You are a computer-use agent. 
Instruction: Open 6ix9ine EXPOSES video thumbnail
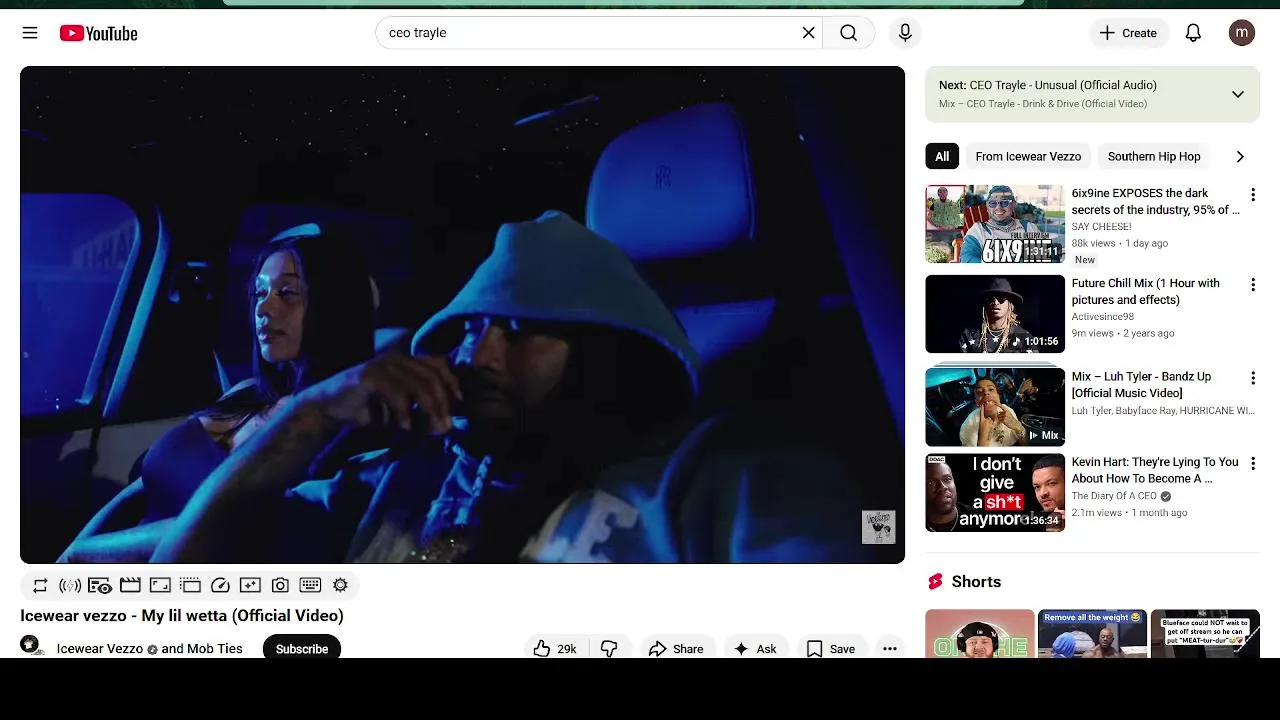pyautogui.click(x=995, y=224)
